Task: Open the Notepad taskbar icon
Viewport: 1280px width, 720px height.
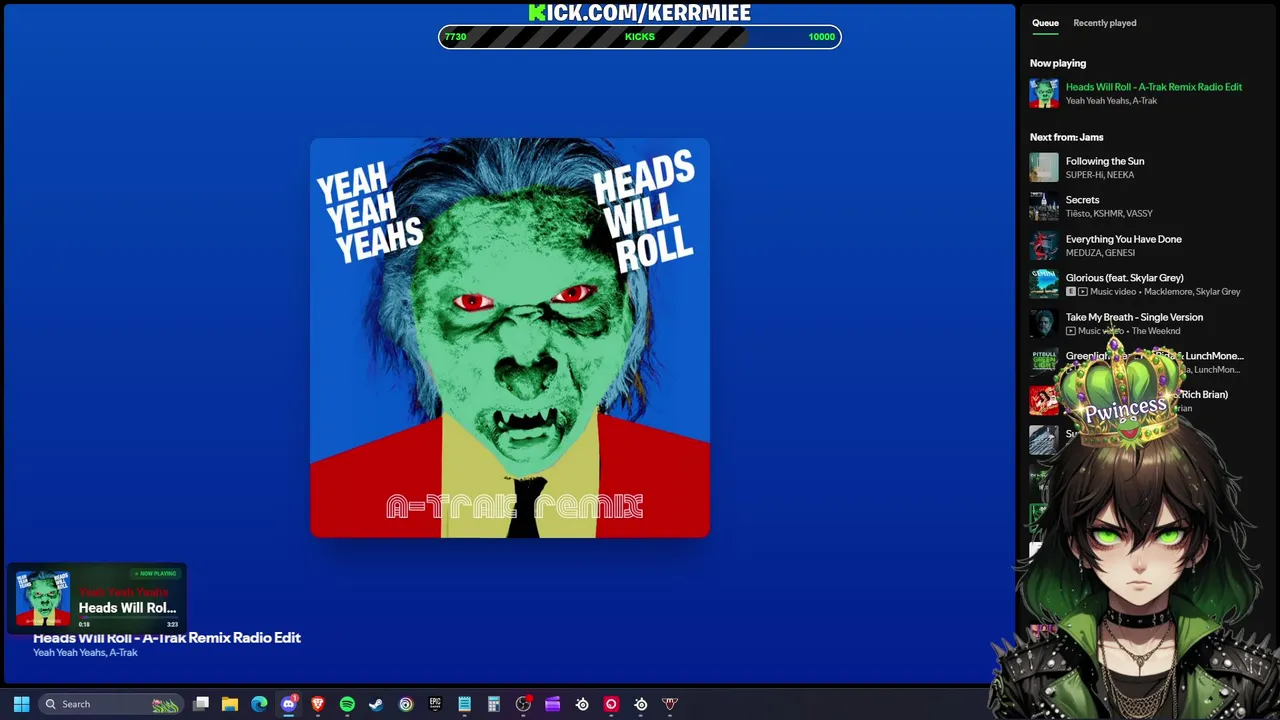Action: (464, 704)
